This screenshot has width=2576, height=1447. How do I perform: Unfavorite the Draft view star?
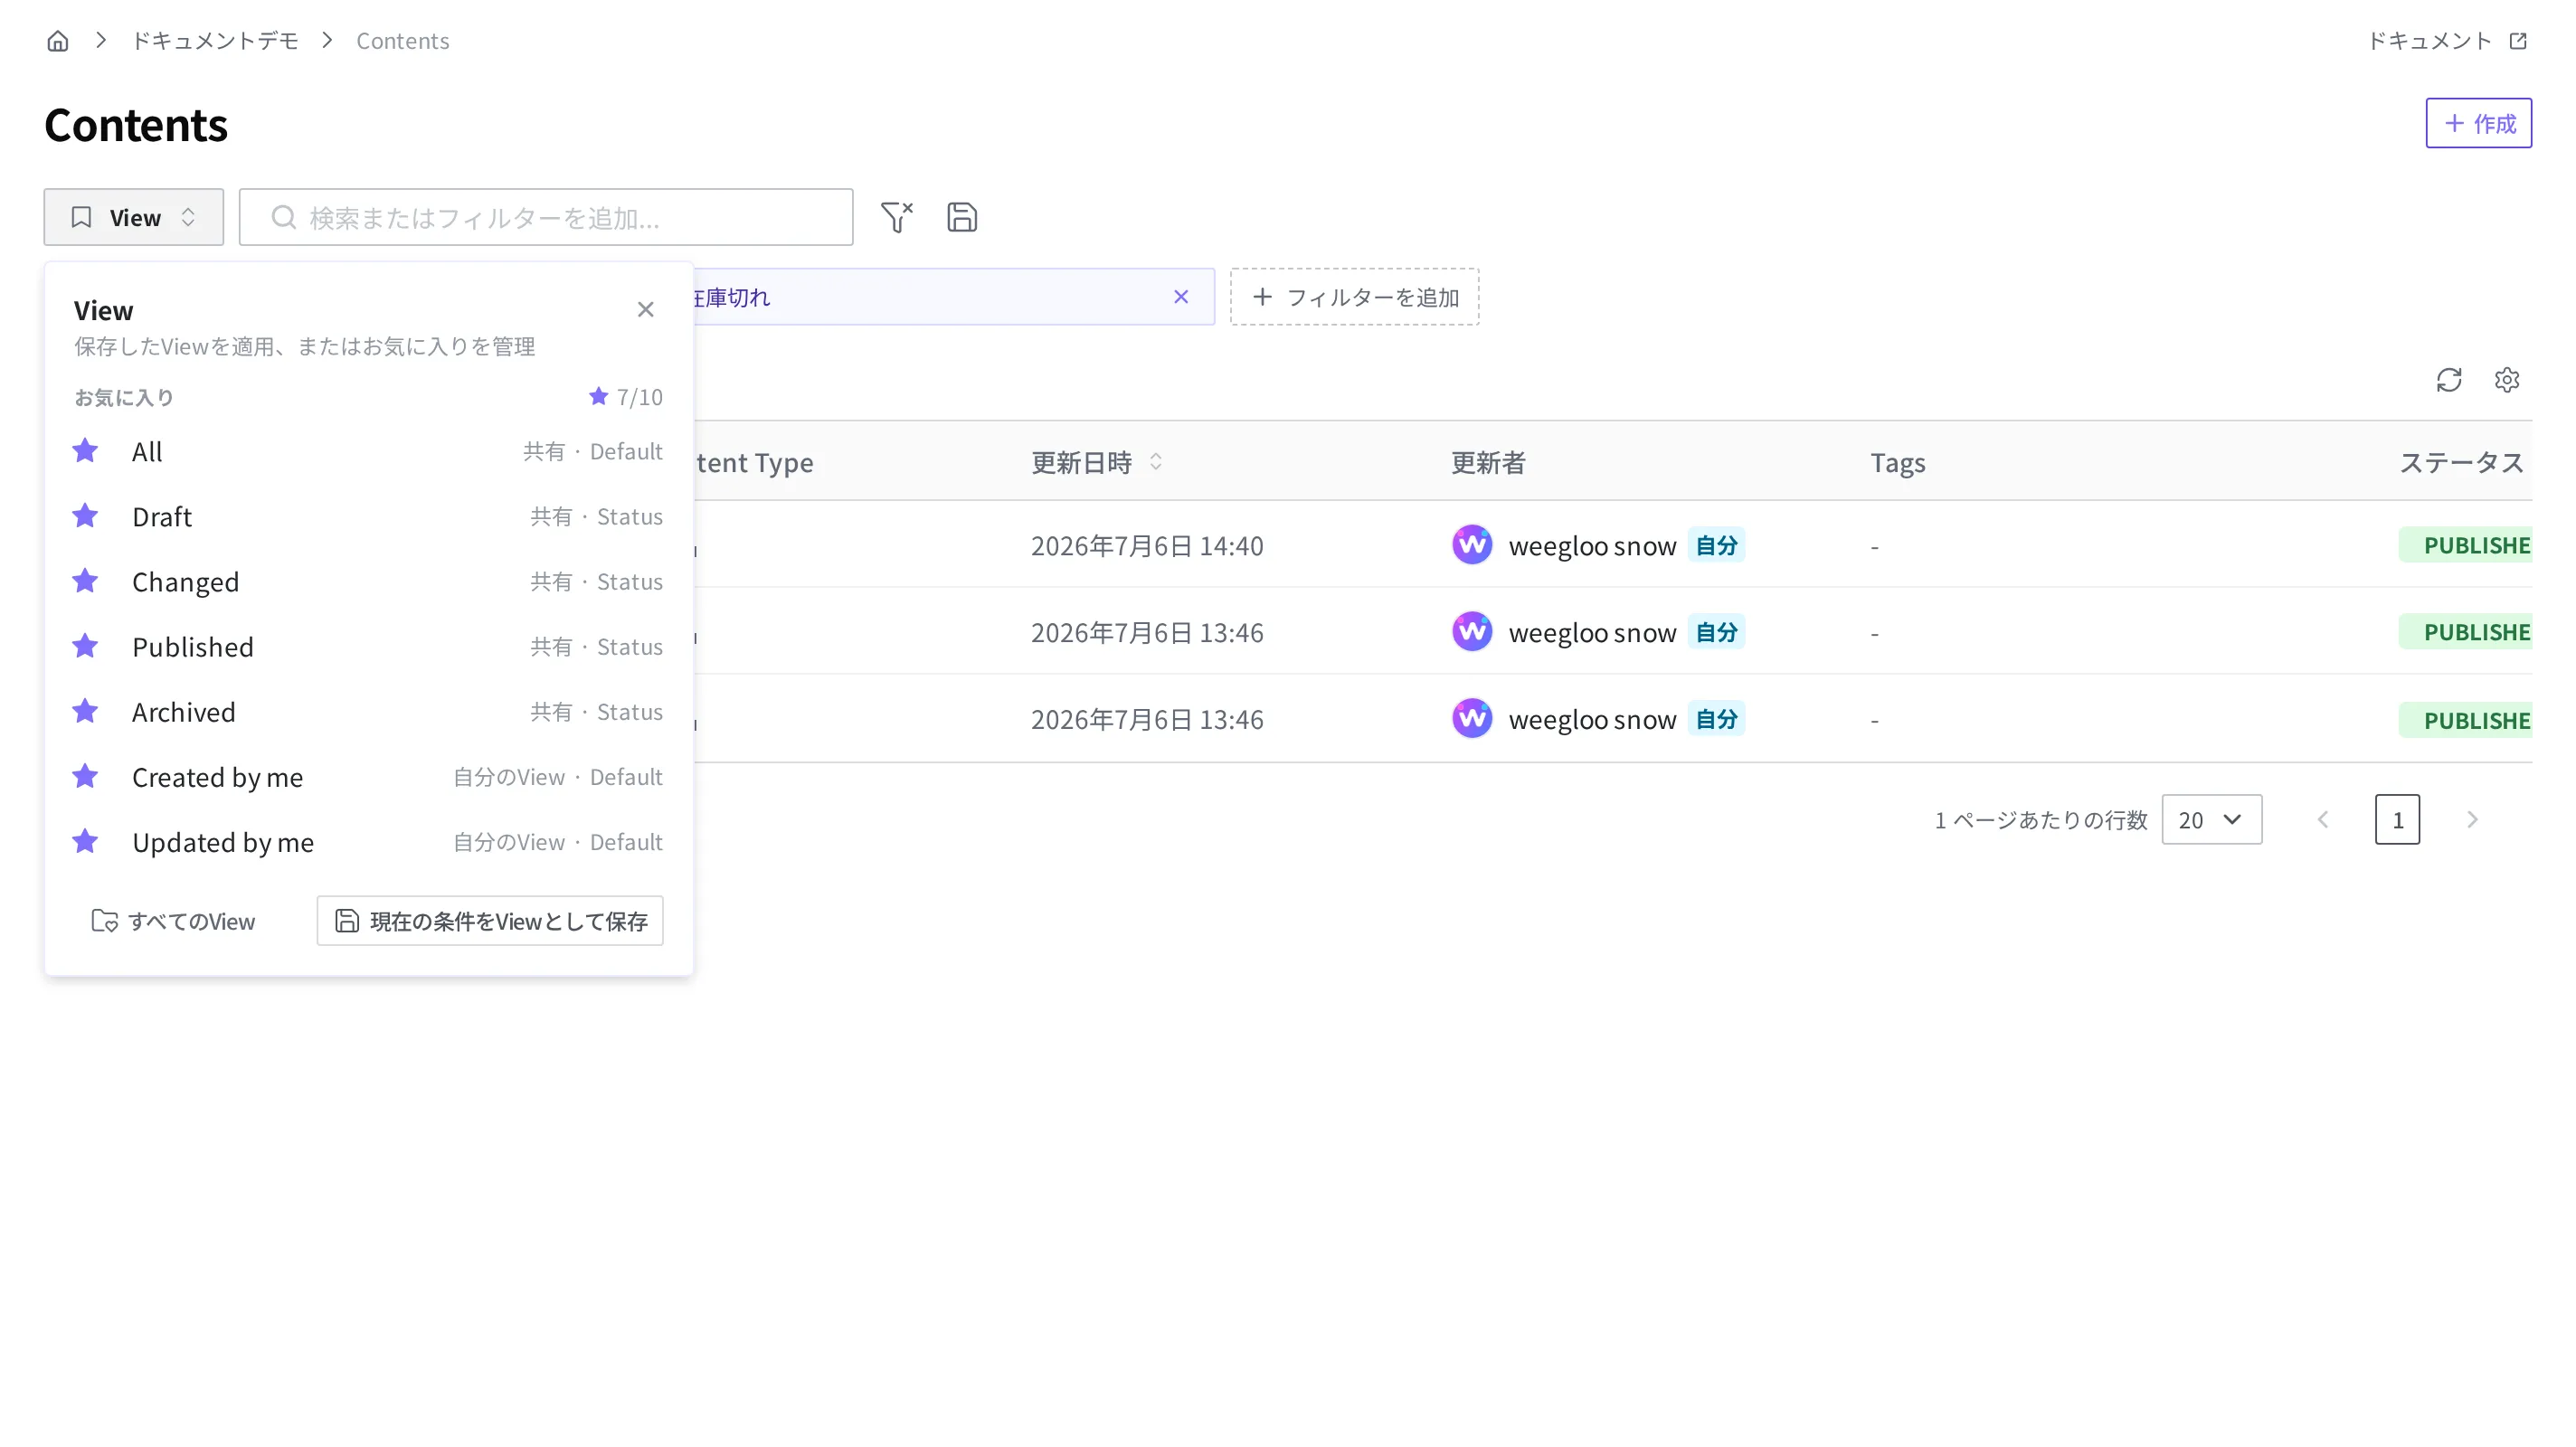86,516
